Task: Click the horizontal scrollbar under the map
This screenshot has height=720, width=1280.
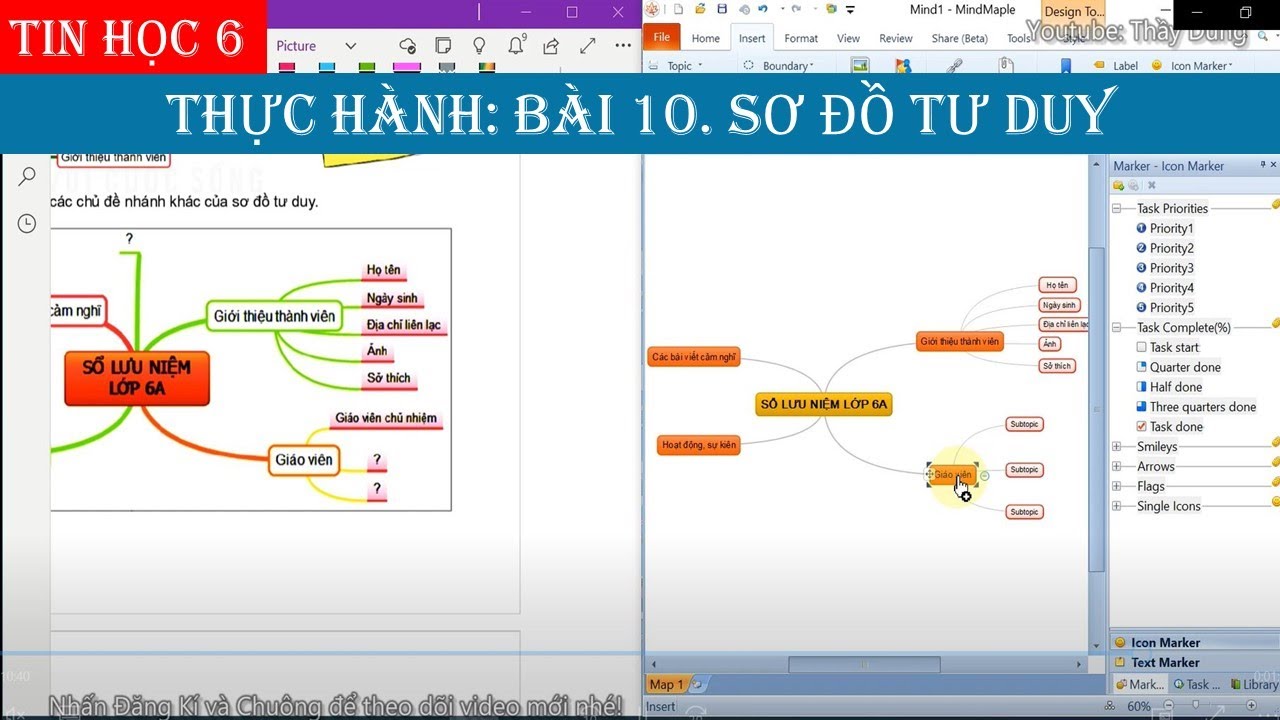Action: point(864,665)
